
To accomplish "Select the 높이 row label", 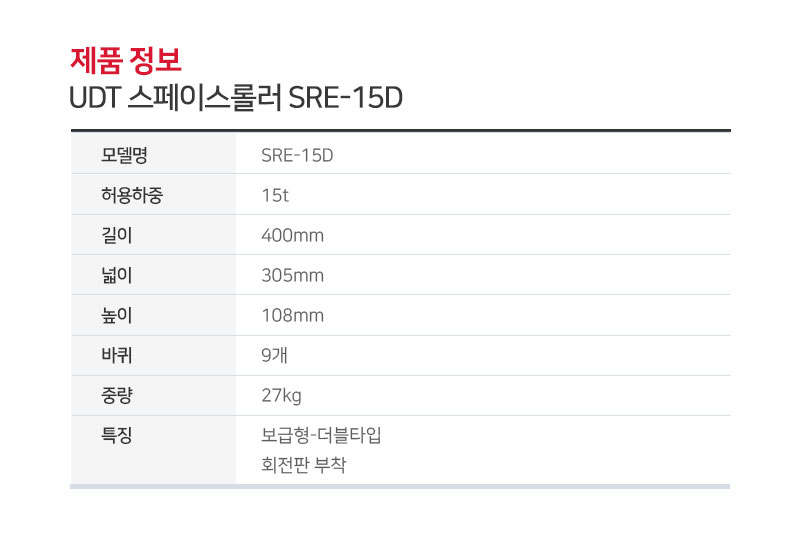I will (117, 315).
